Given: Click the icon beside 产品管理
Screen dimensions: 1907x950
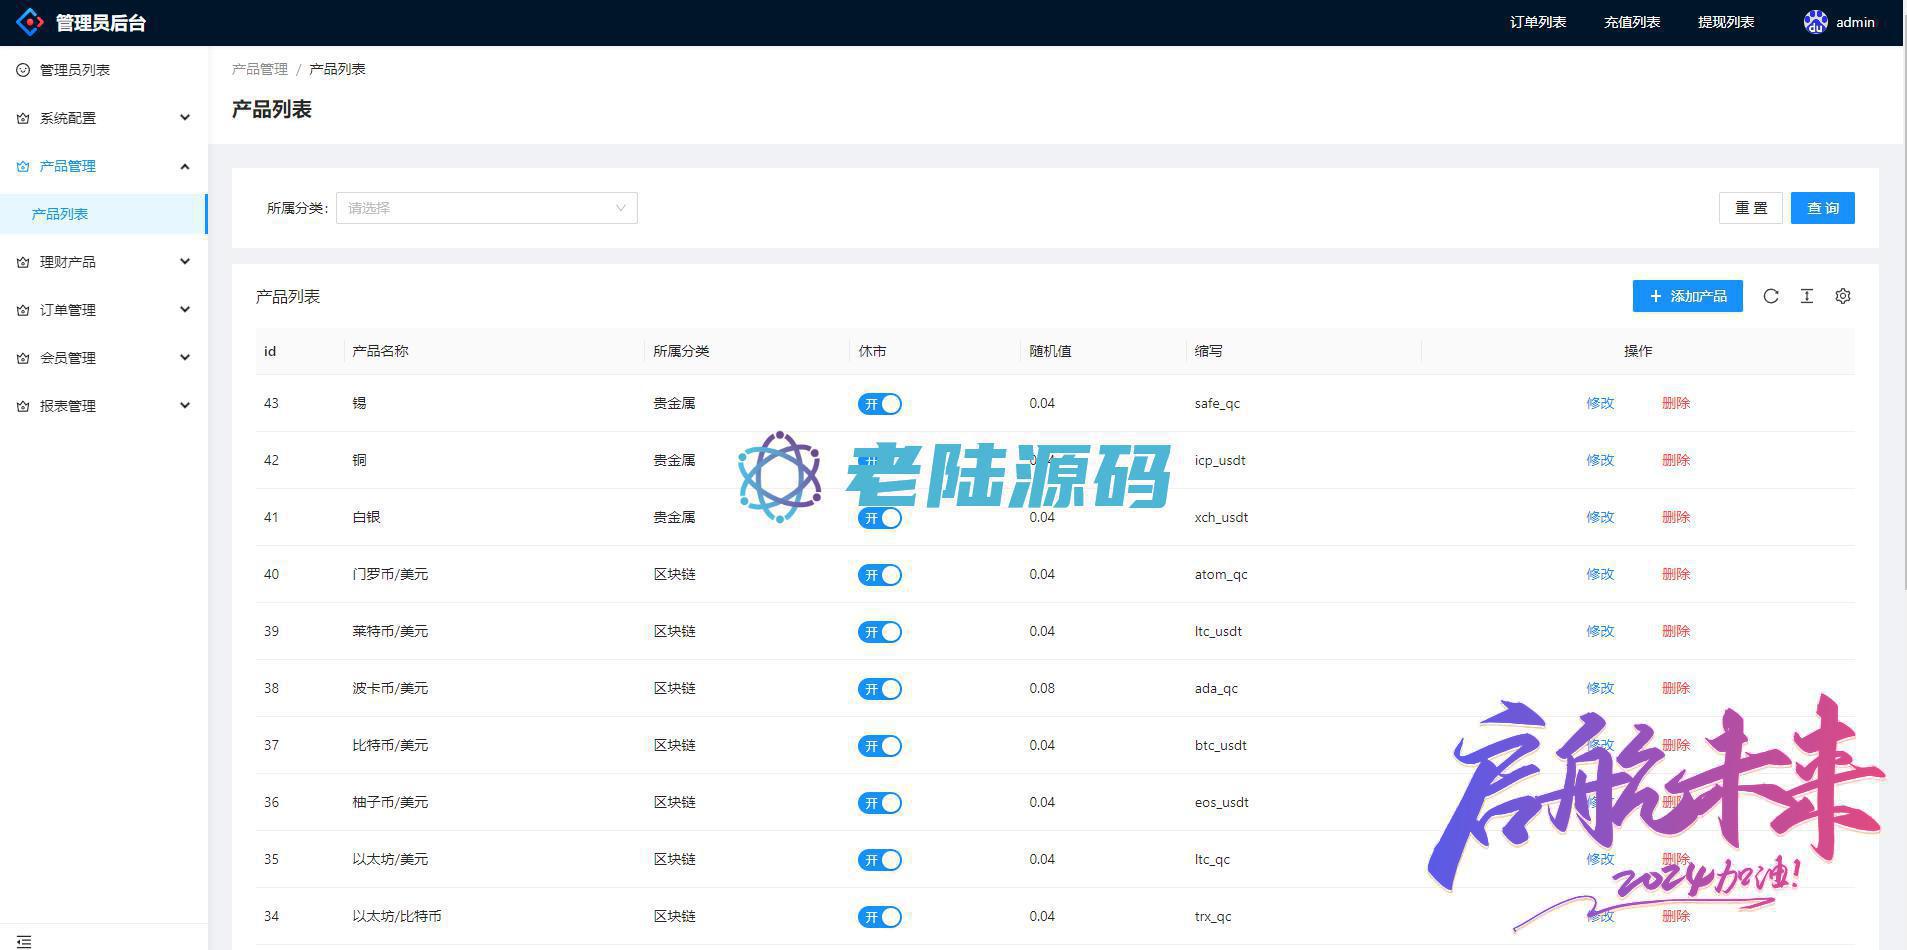Looking at the screenshot, I should pos(23,166).
